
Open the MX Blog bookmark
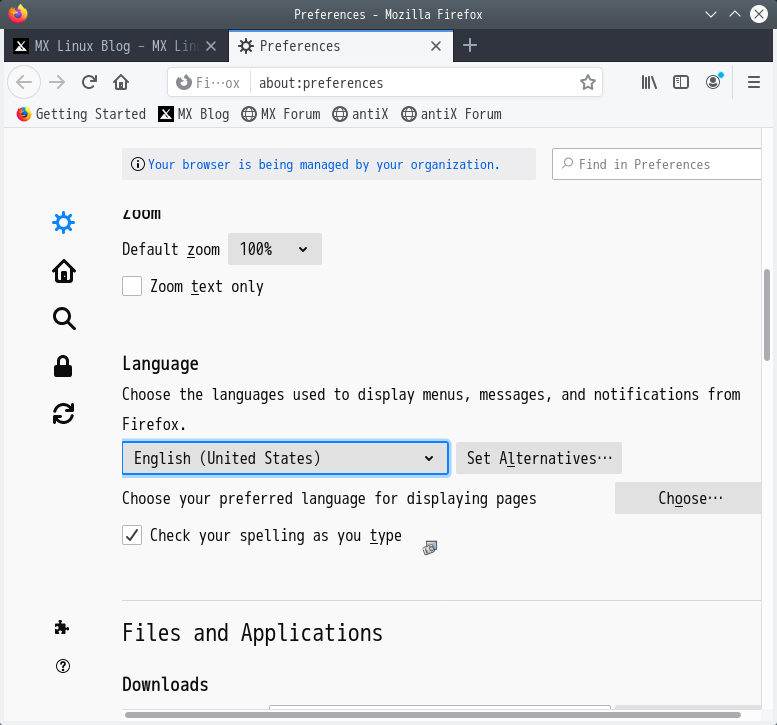tap(193, 114)
